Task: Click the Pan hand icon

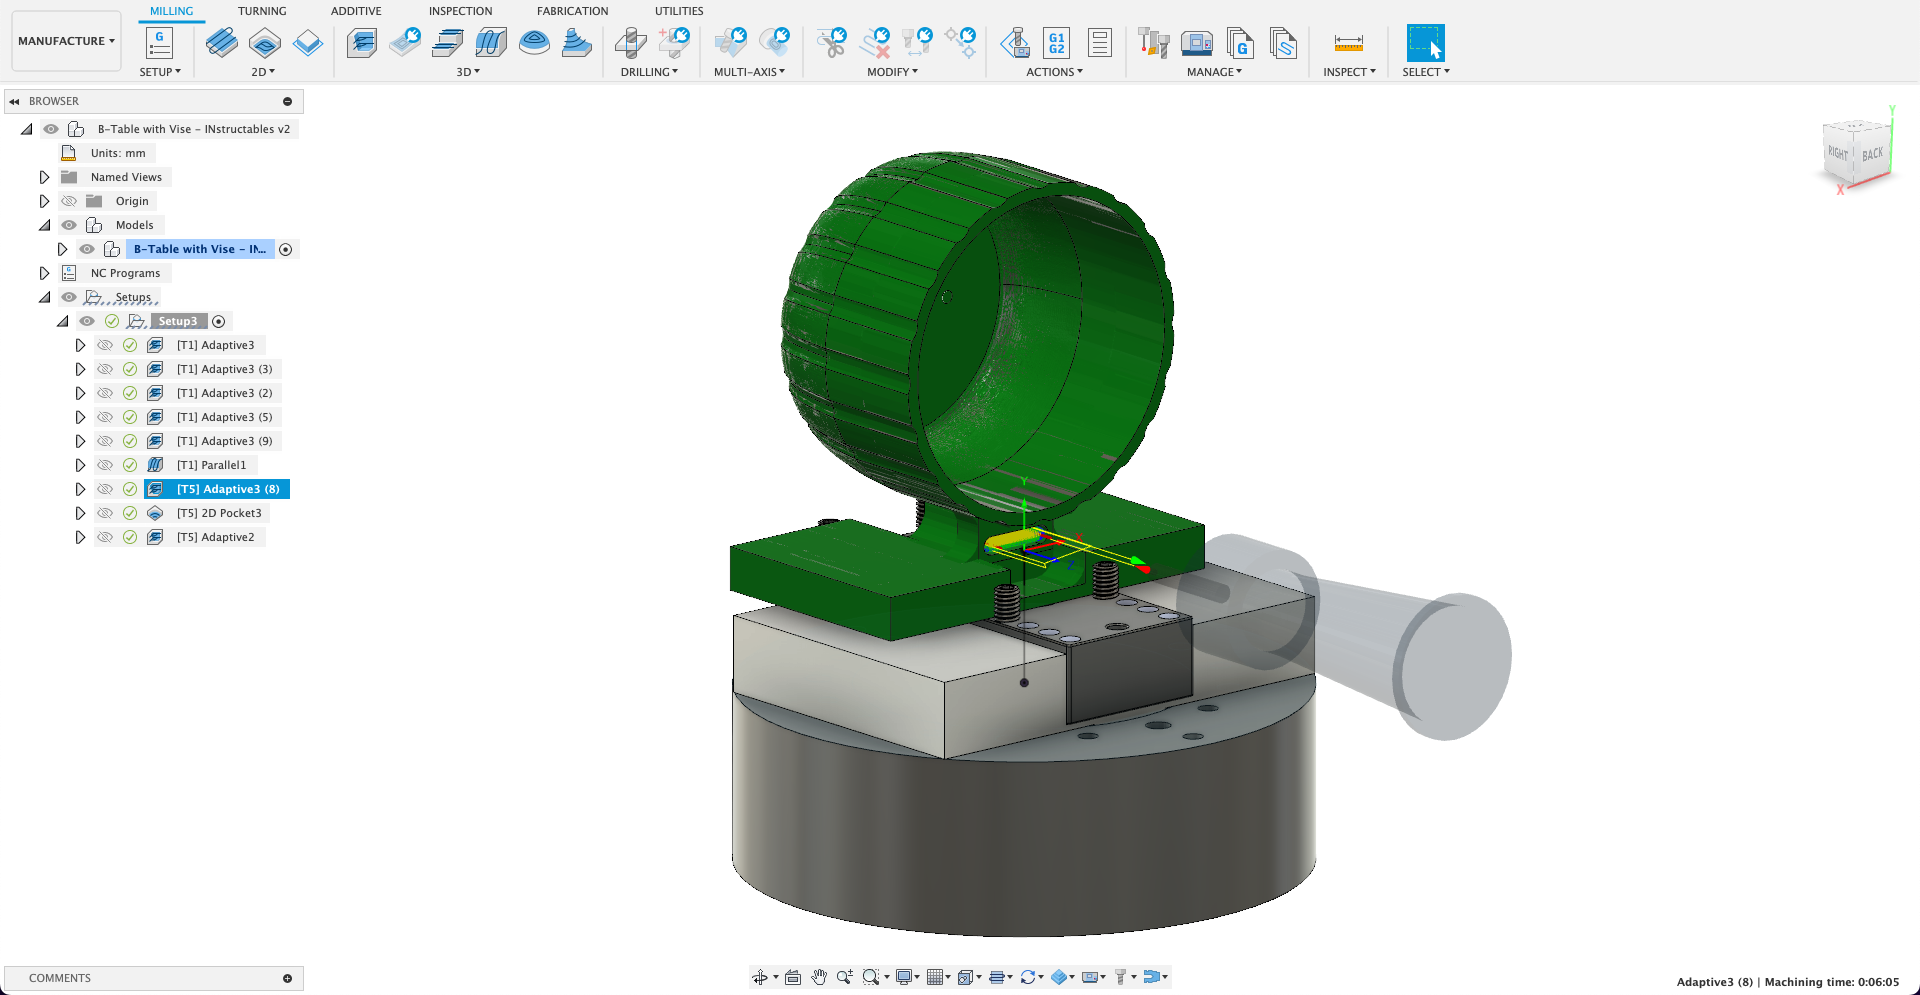Action: [819, 977]
